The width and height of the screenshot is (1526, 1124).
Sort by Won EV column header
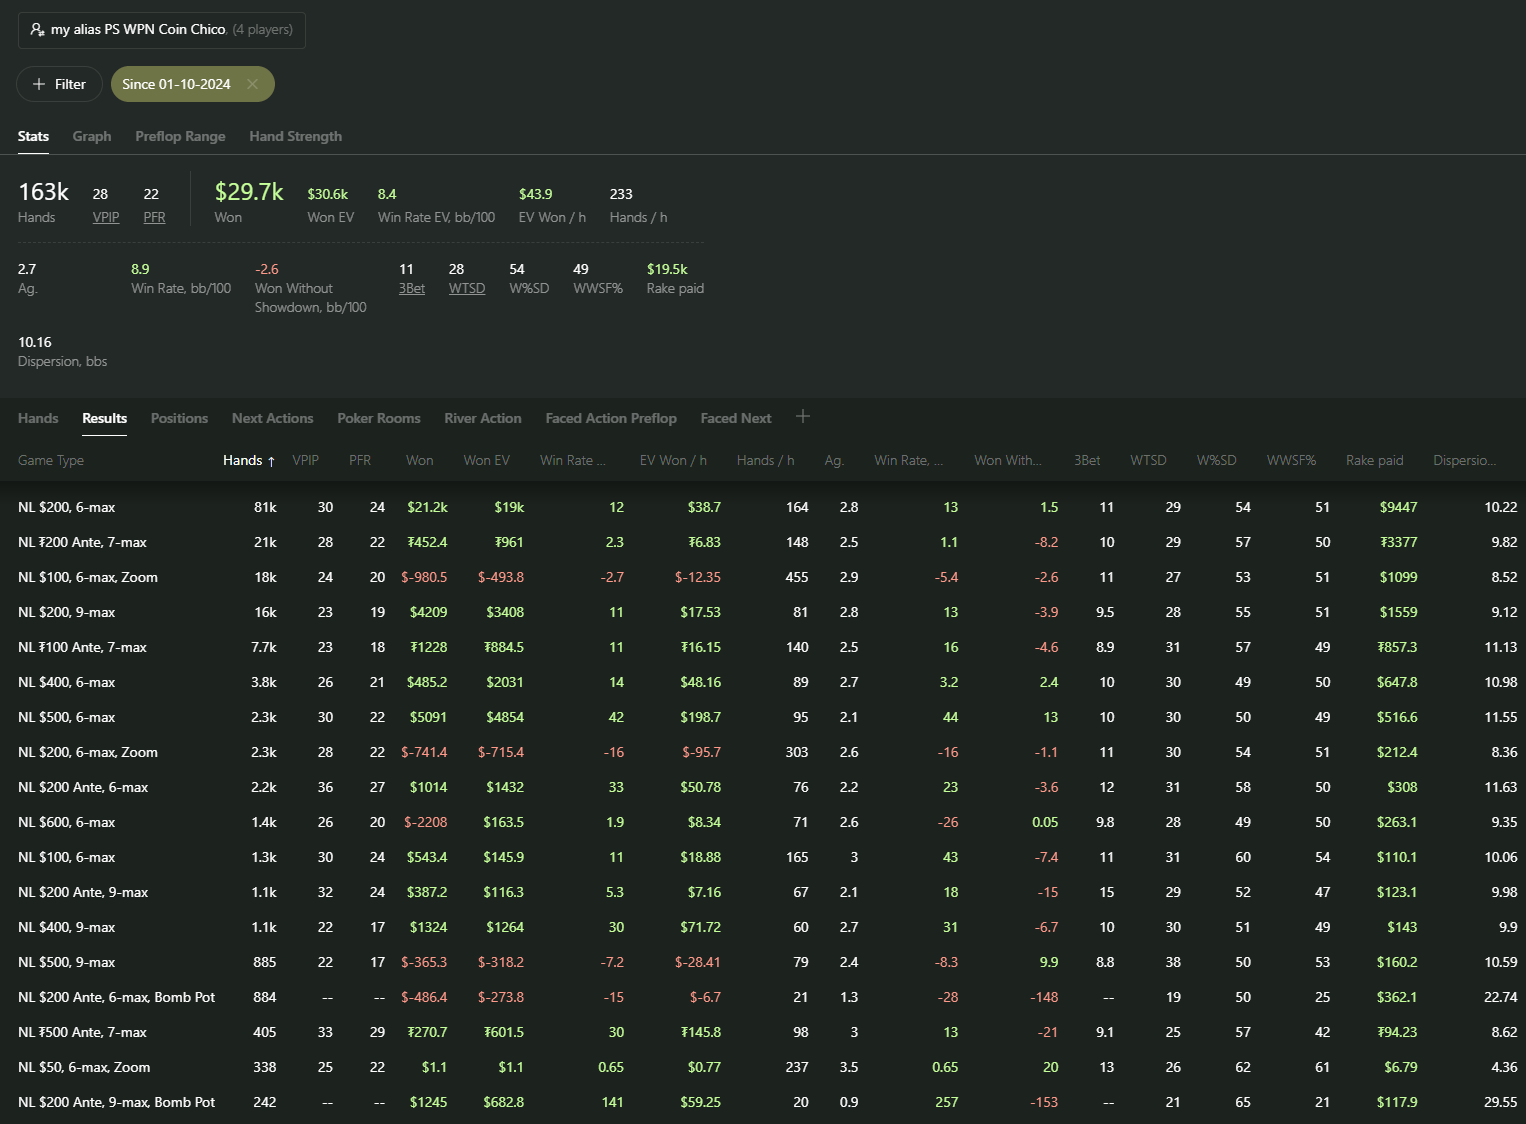486,460
